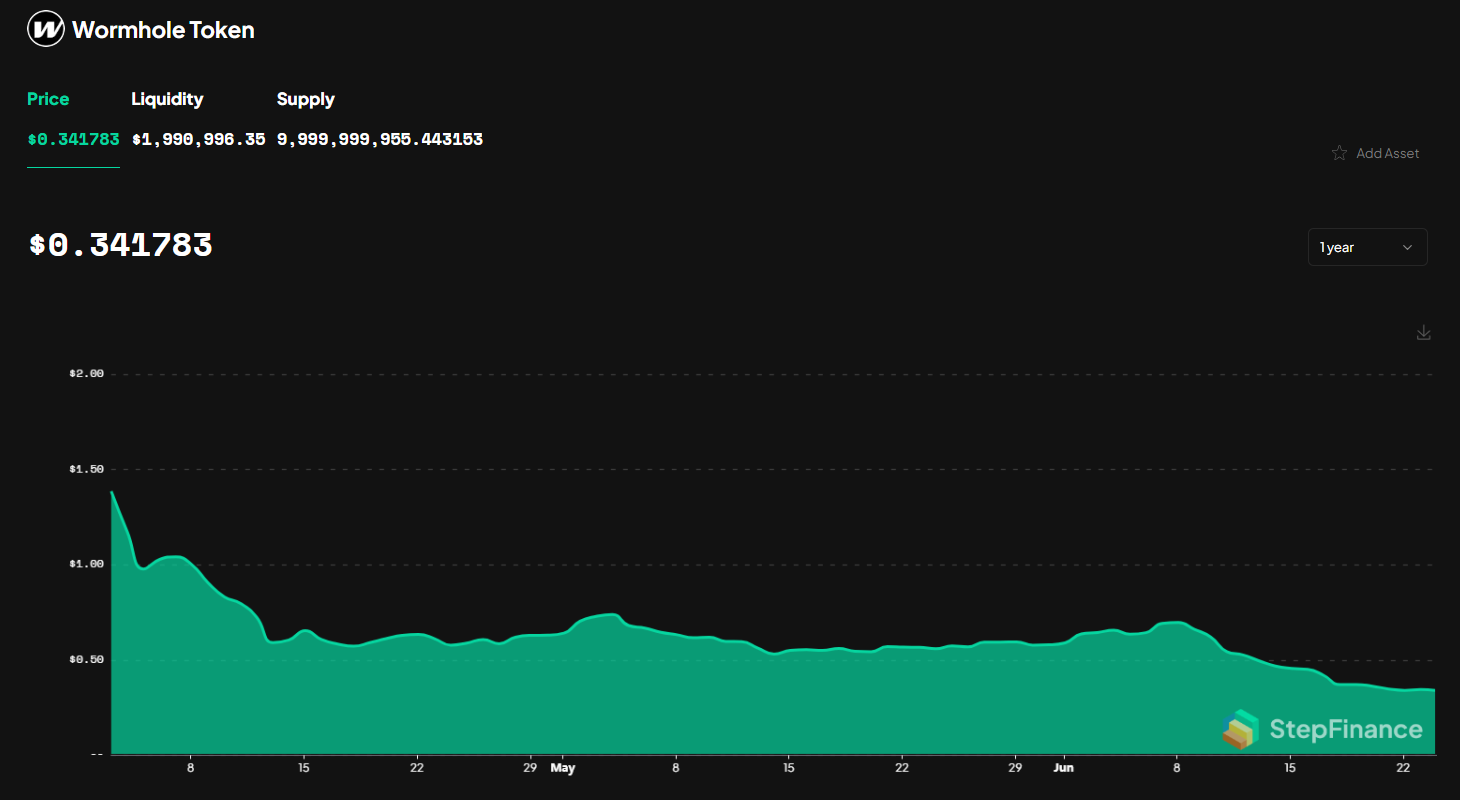Click the liquidity value $1,990,996.35
This screenshot has width=1460, height=800.
click(x=199, y=139)
